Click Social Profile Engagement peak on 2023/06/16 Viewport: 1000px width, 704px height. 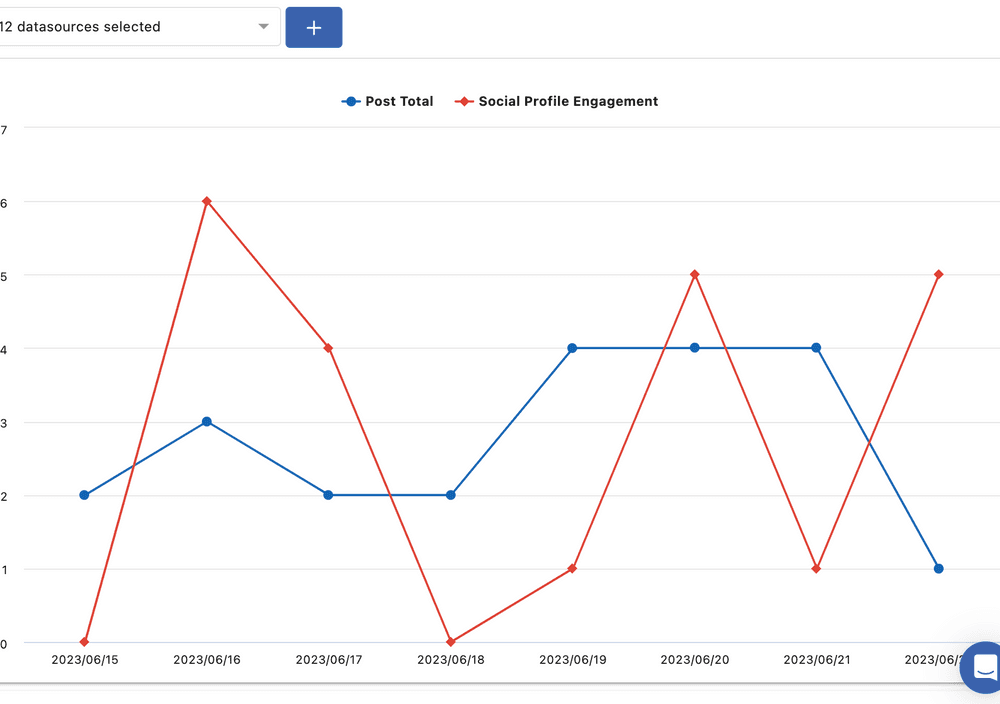pyautogui.click(x=207, y=201)
